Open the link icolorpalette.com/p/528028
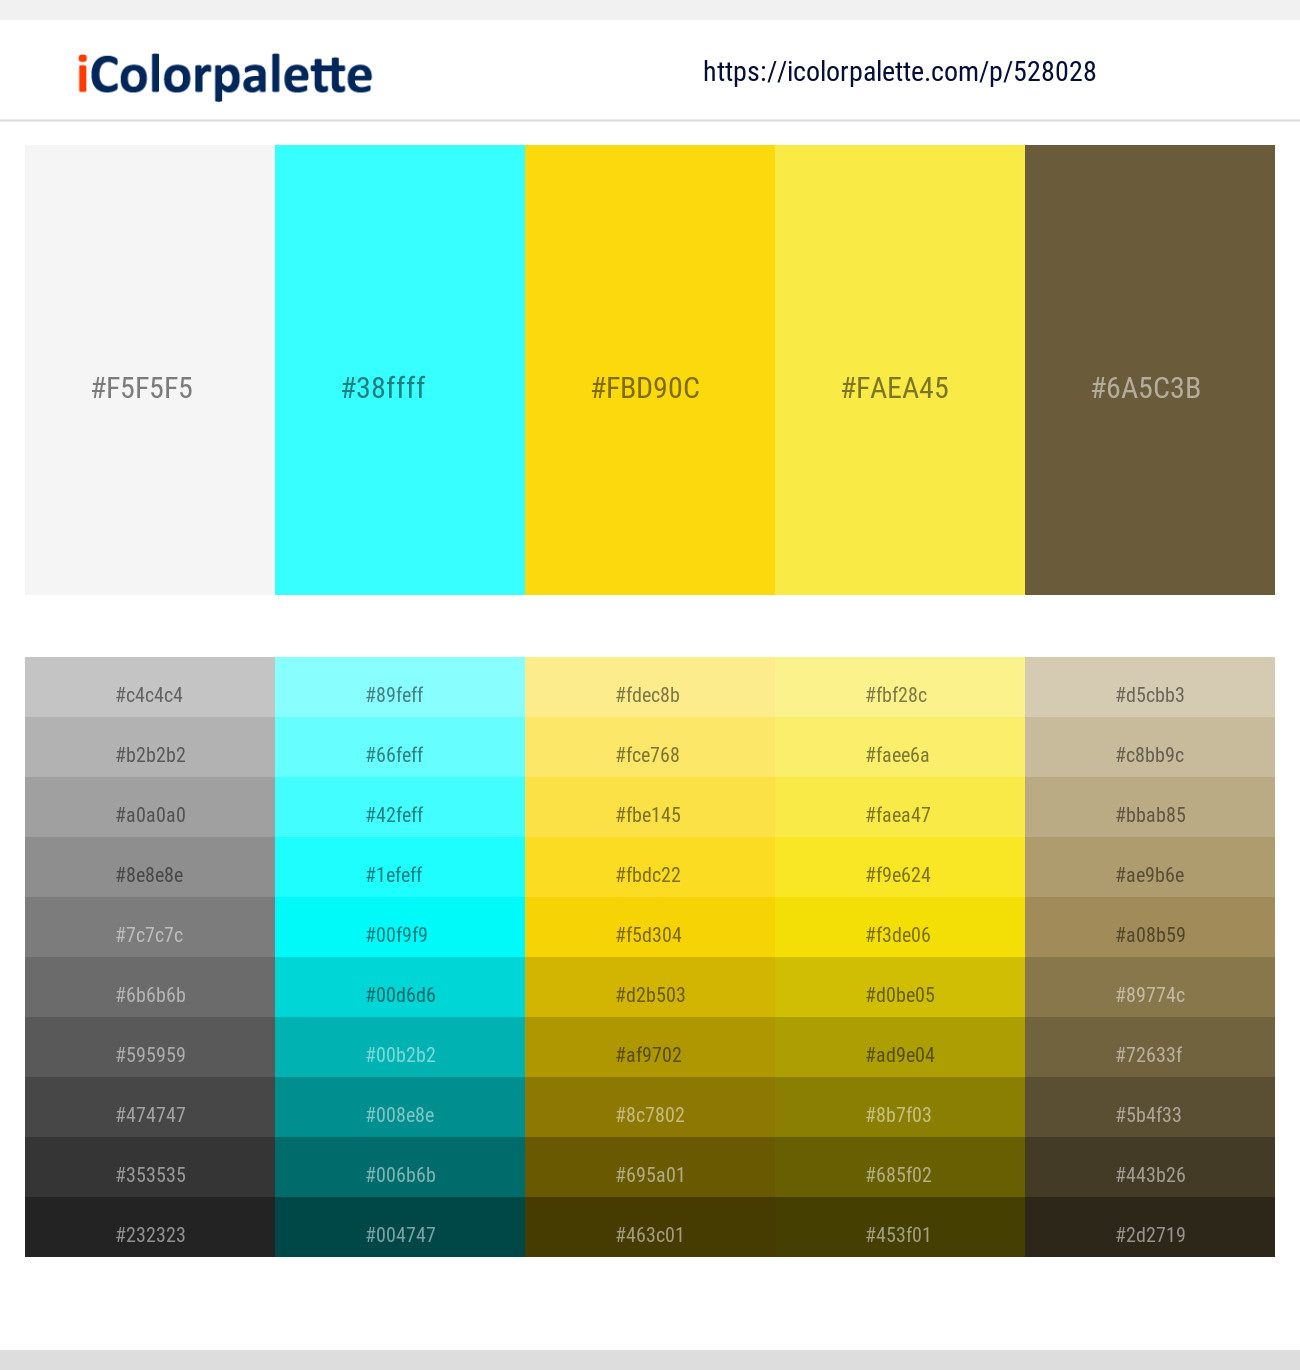 [898, 71]
